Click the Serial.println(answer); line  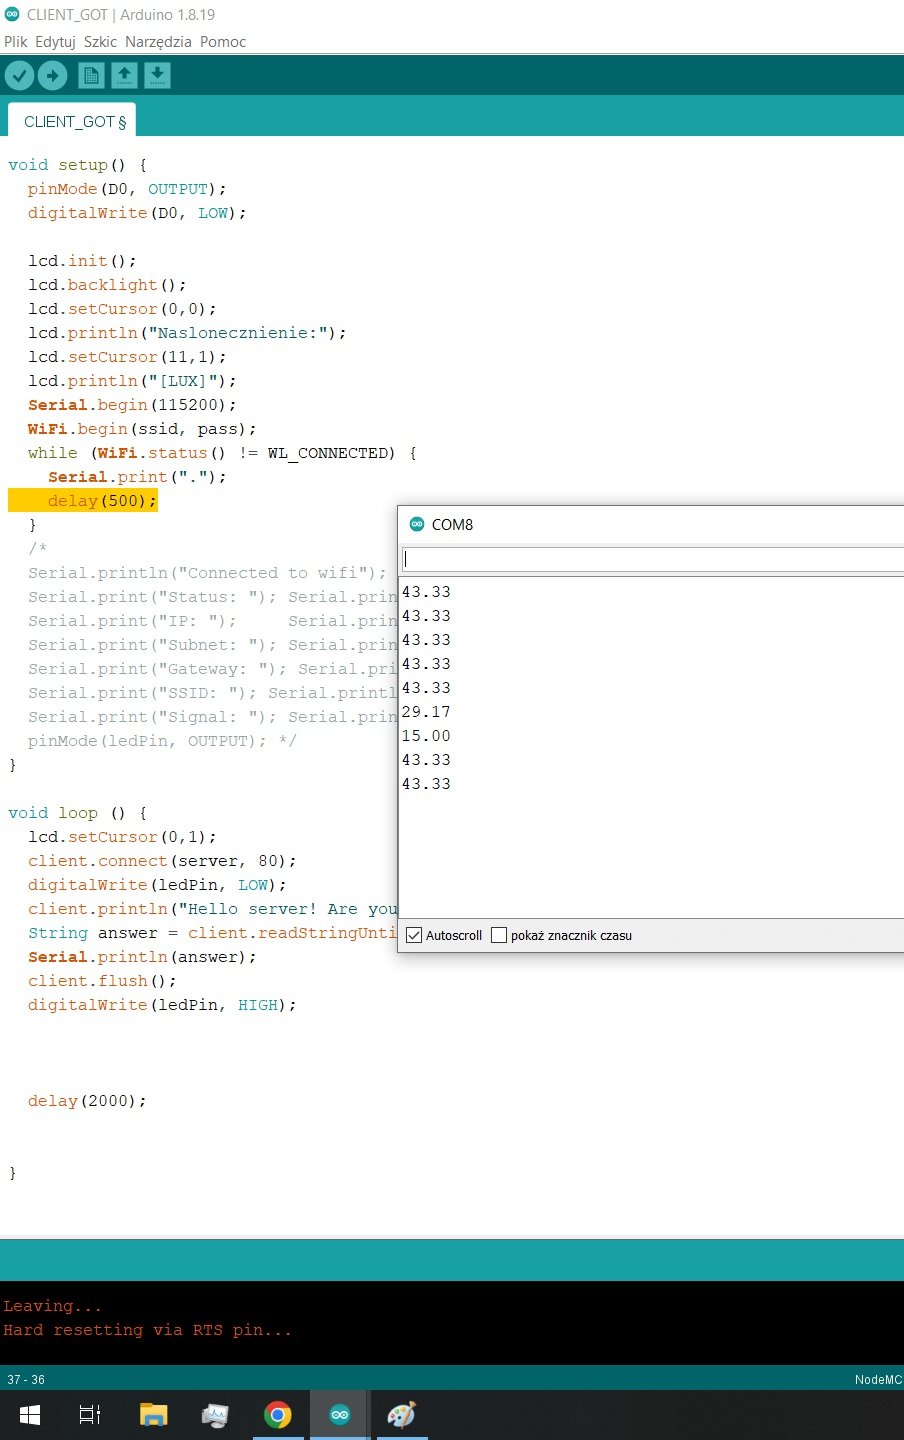tap(142, 957)
